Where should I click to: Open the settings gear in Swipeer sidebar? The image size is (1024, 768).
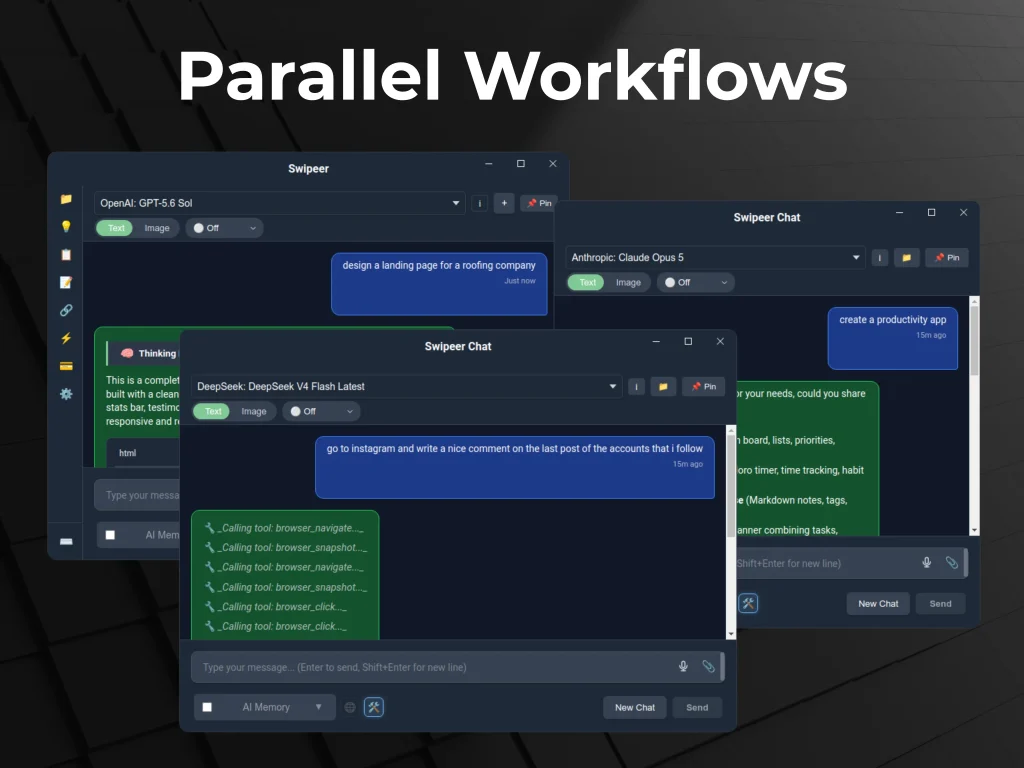pos(66,394)
